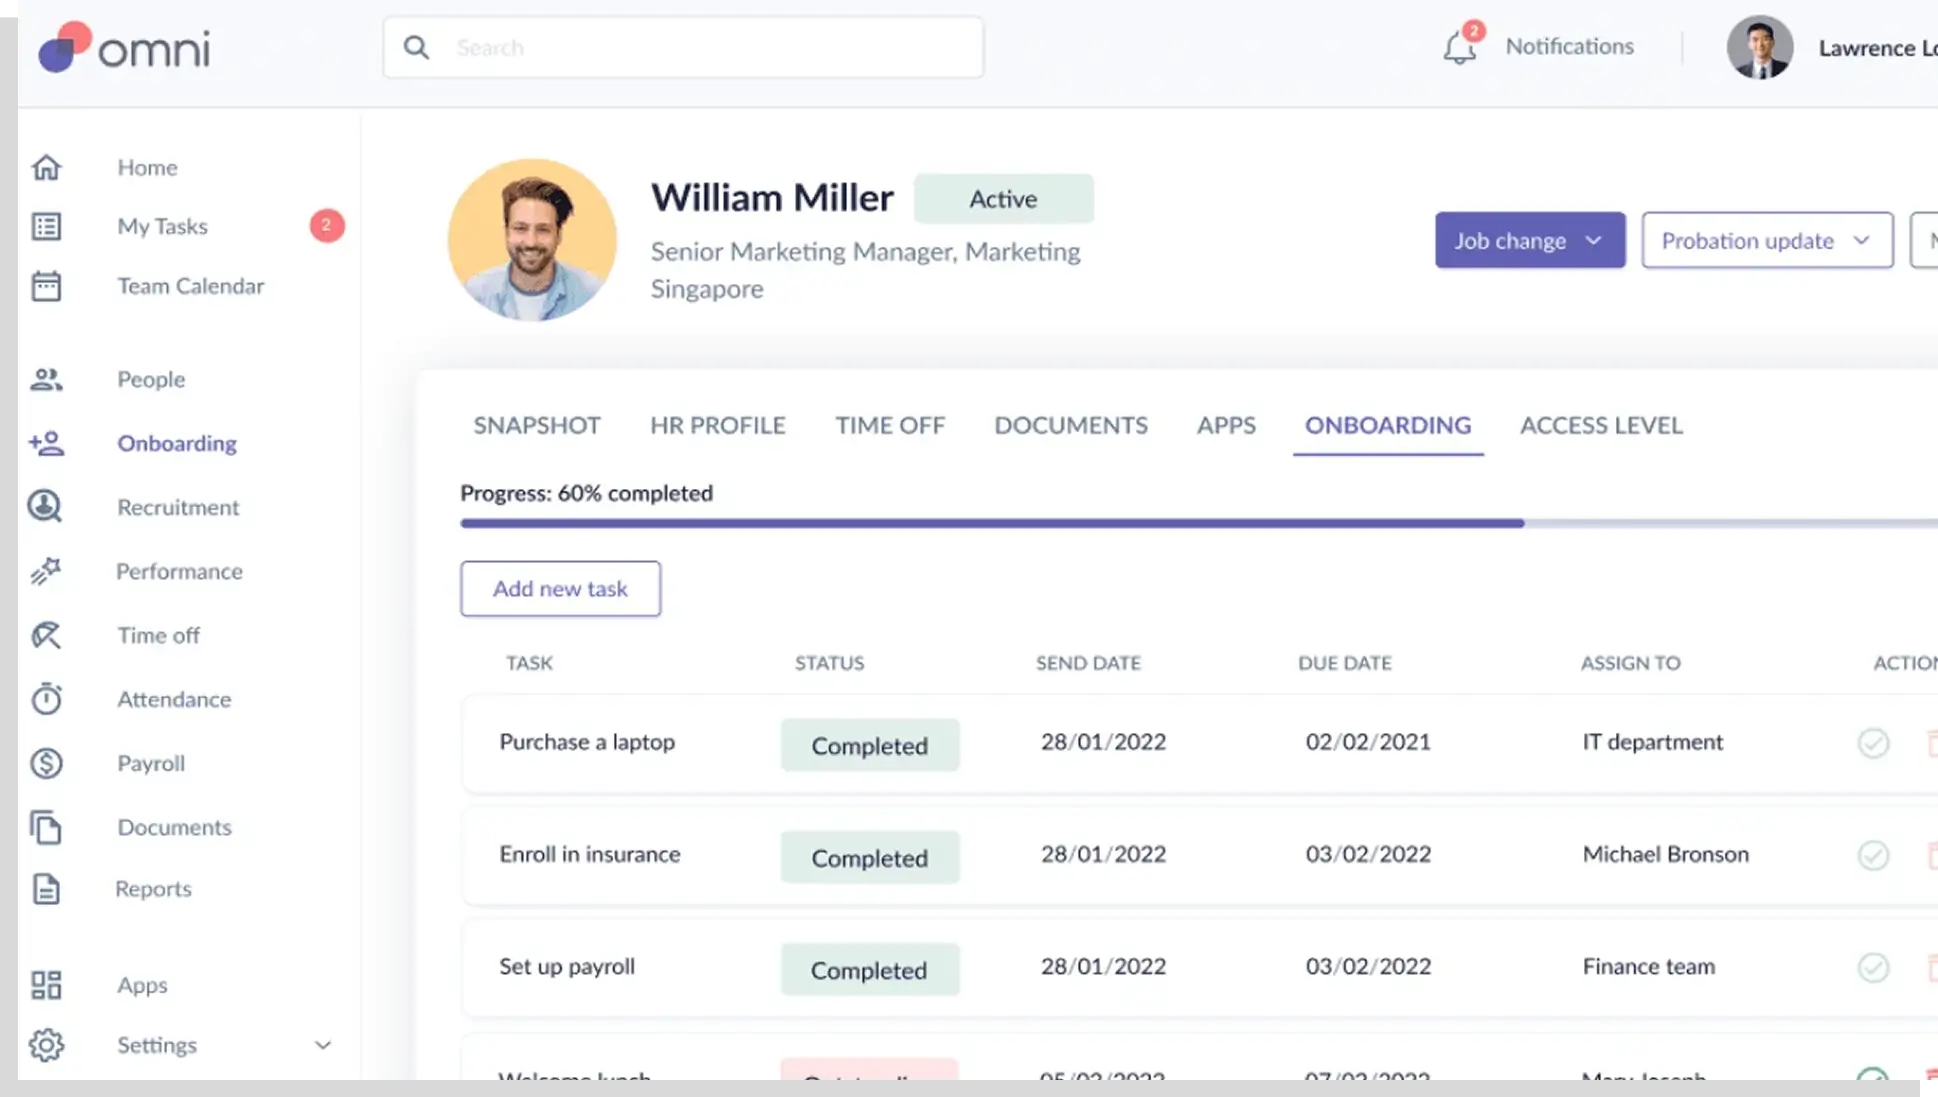Switch to the Documents tab

coord(1071,425)
